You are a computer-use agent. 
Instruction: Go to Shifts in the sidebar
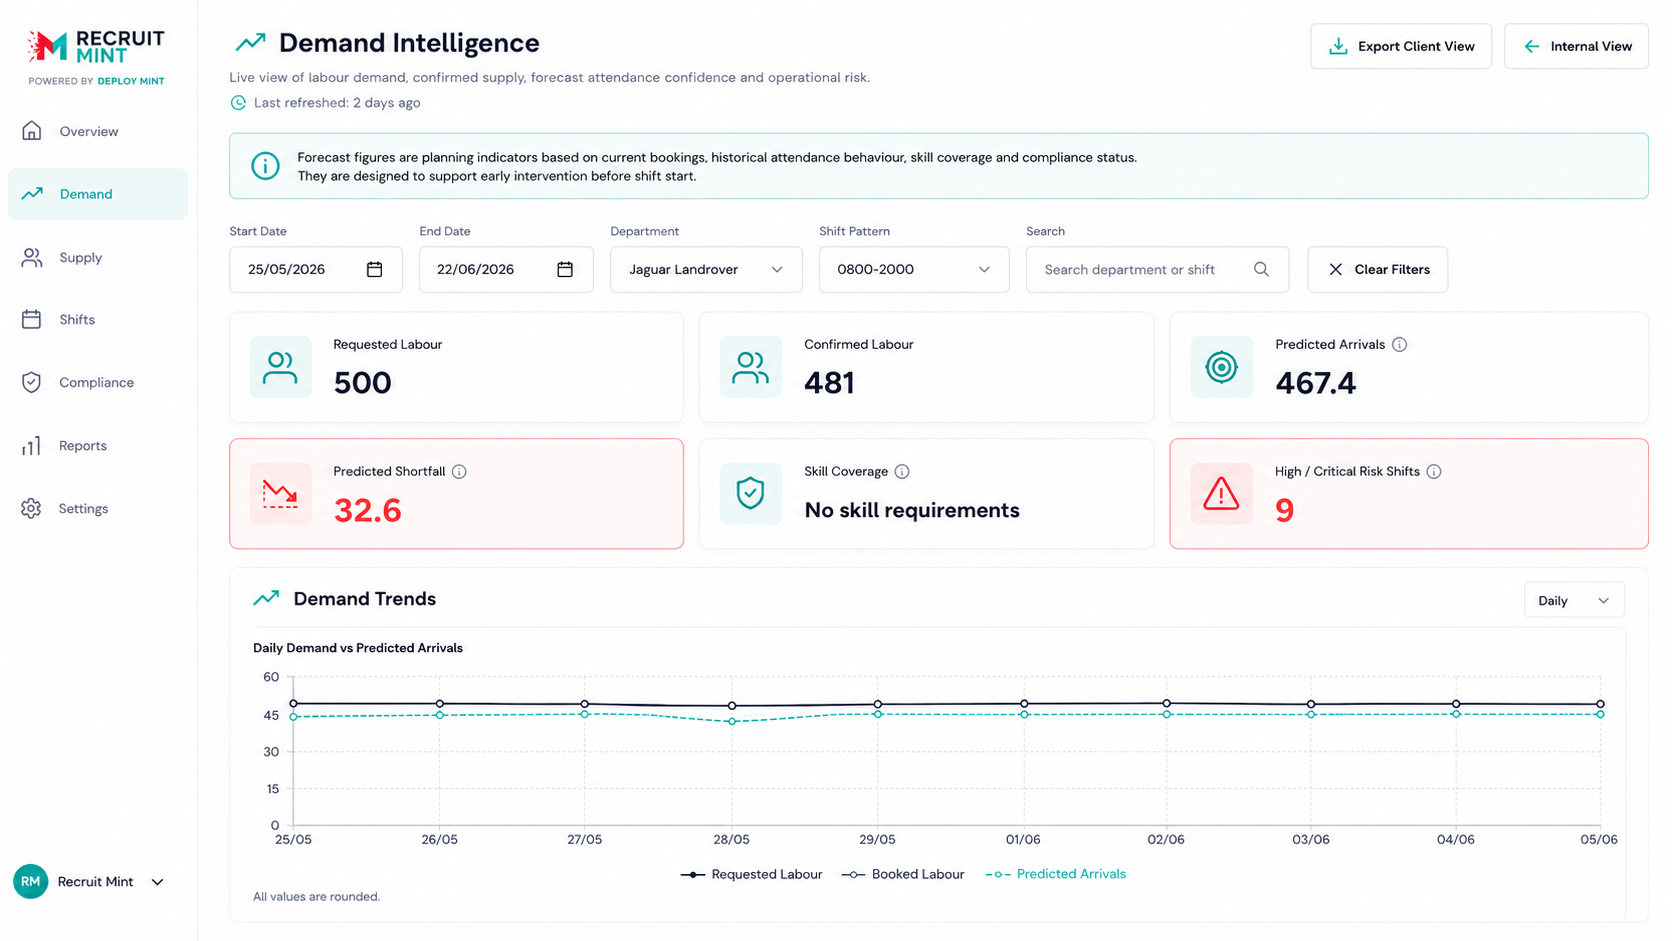point(98,319)
